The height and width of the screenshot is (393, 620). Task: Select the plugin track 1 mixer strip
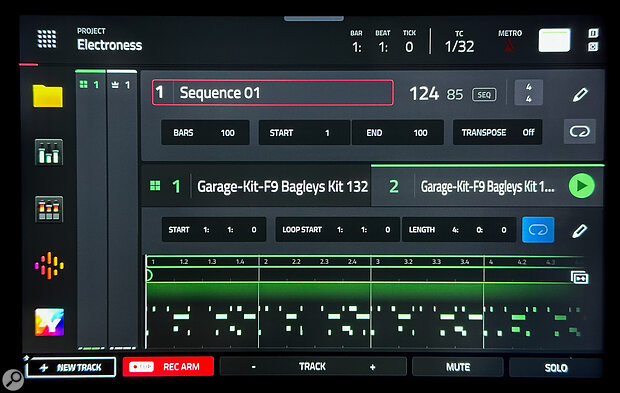122,210
